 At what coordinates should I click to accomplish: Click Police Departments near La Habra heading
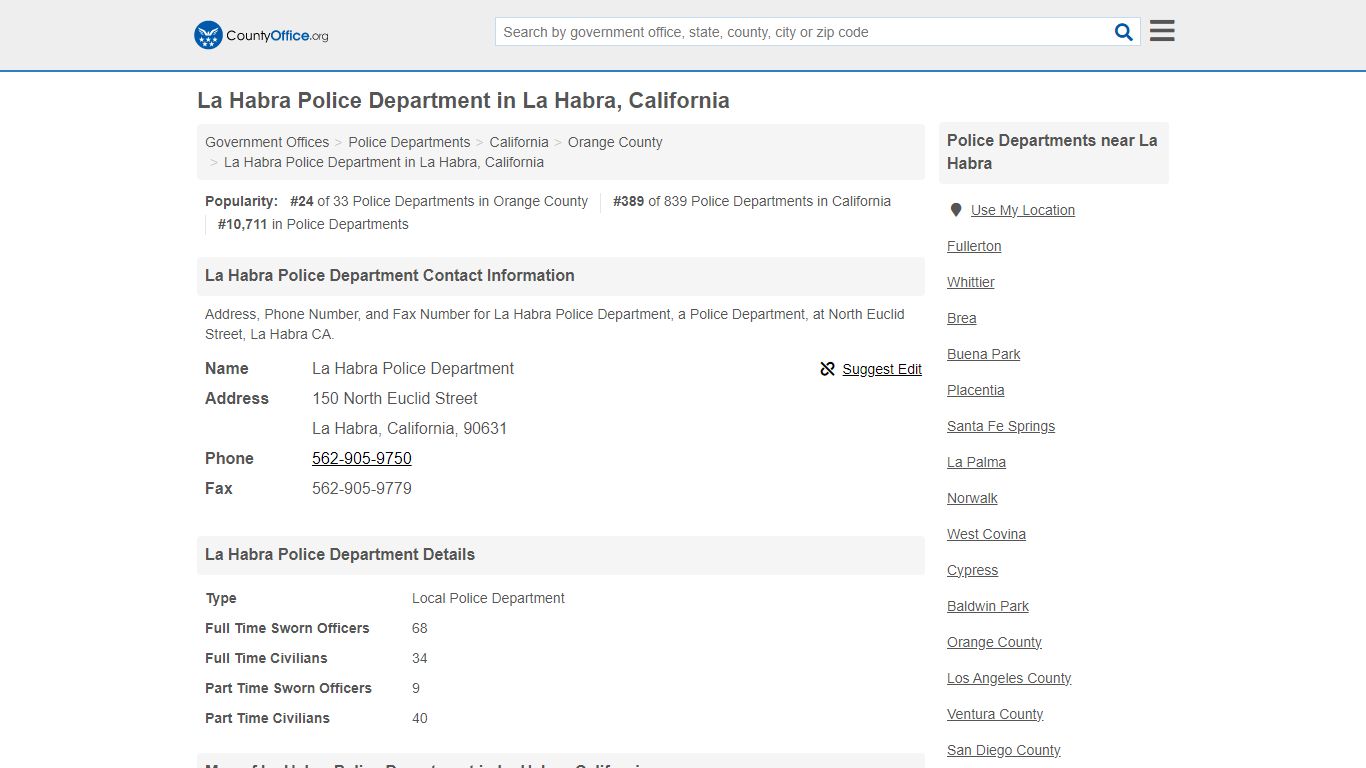tap(1052, 152)
